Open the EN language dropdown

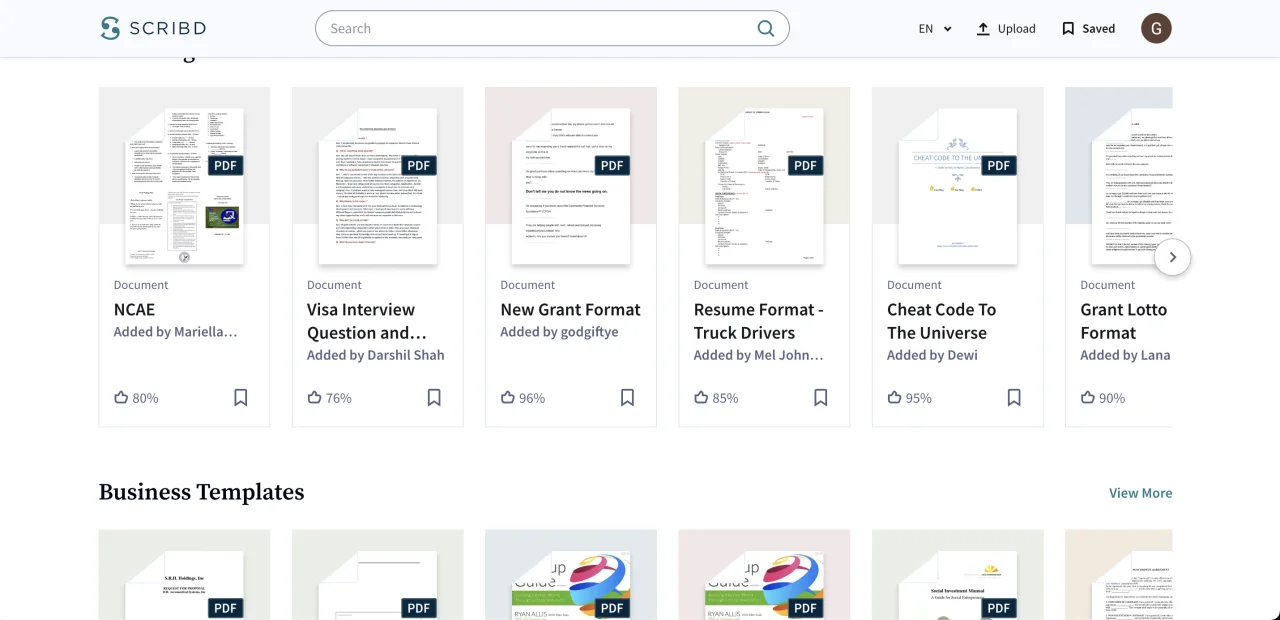[x=935, y=28]
